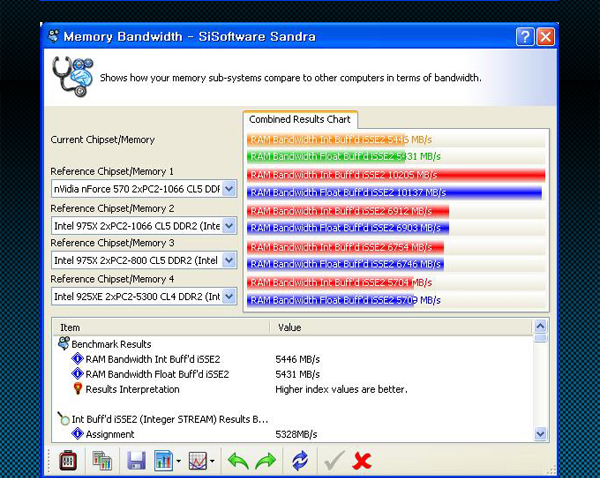Click the blue Float 5709 MB/s bar
This screenshot has width=600, height=478.
(x=330, y=300)
